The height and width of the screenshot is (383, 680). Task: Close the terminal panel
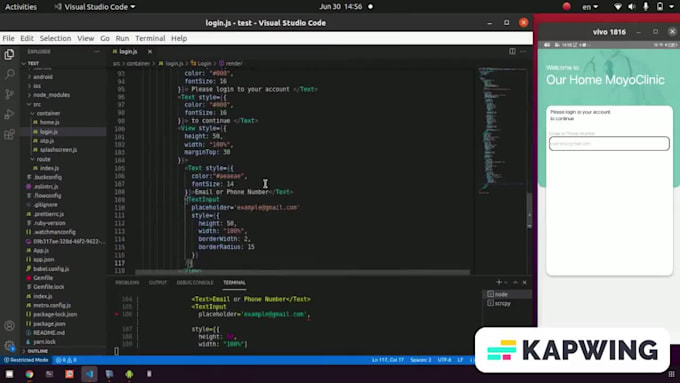point(524,282)
